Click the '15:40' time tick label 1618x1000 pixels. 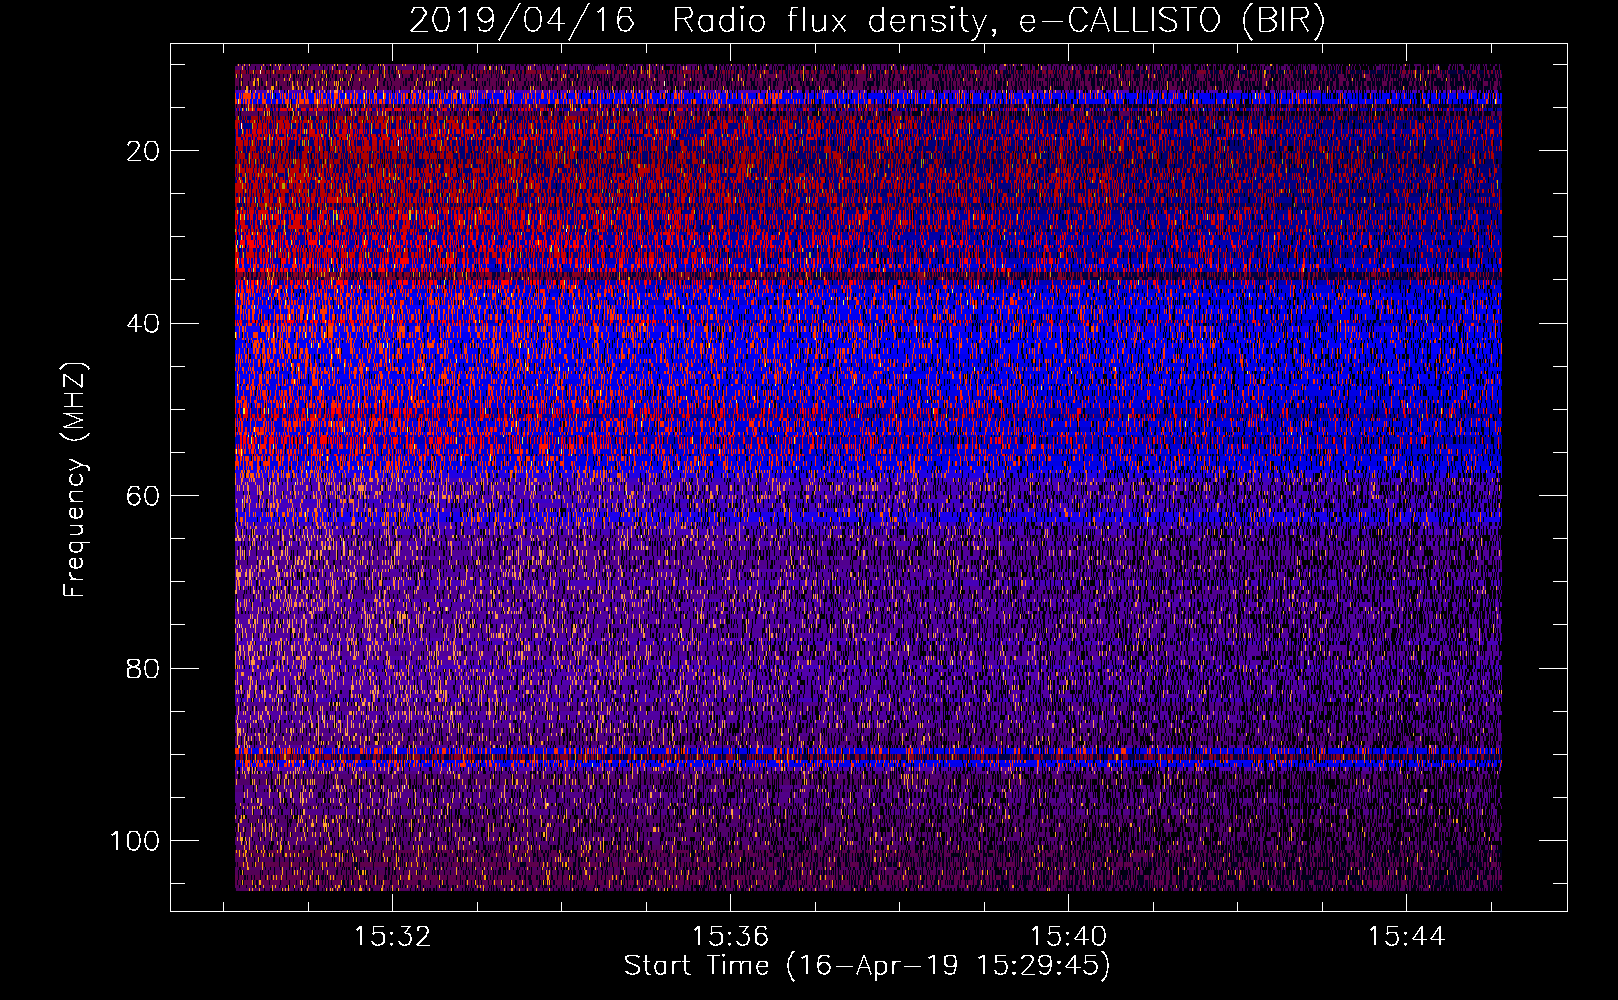1068,937
